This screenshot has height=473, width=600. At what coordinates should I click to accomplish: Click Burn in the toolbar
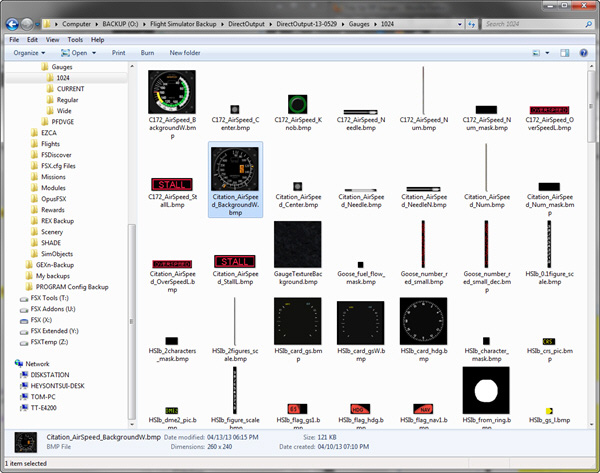[x=147, y=53]
